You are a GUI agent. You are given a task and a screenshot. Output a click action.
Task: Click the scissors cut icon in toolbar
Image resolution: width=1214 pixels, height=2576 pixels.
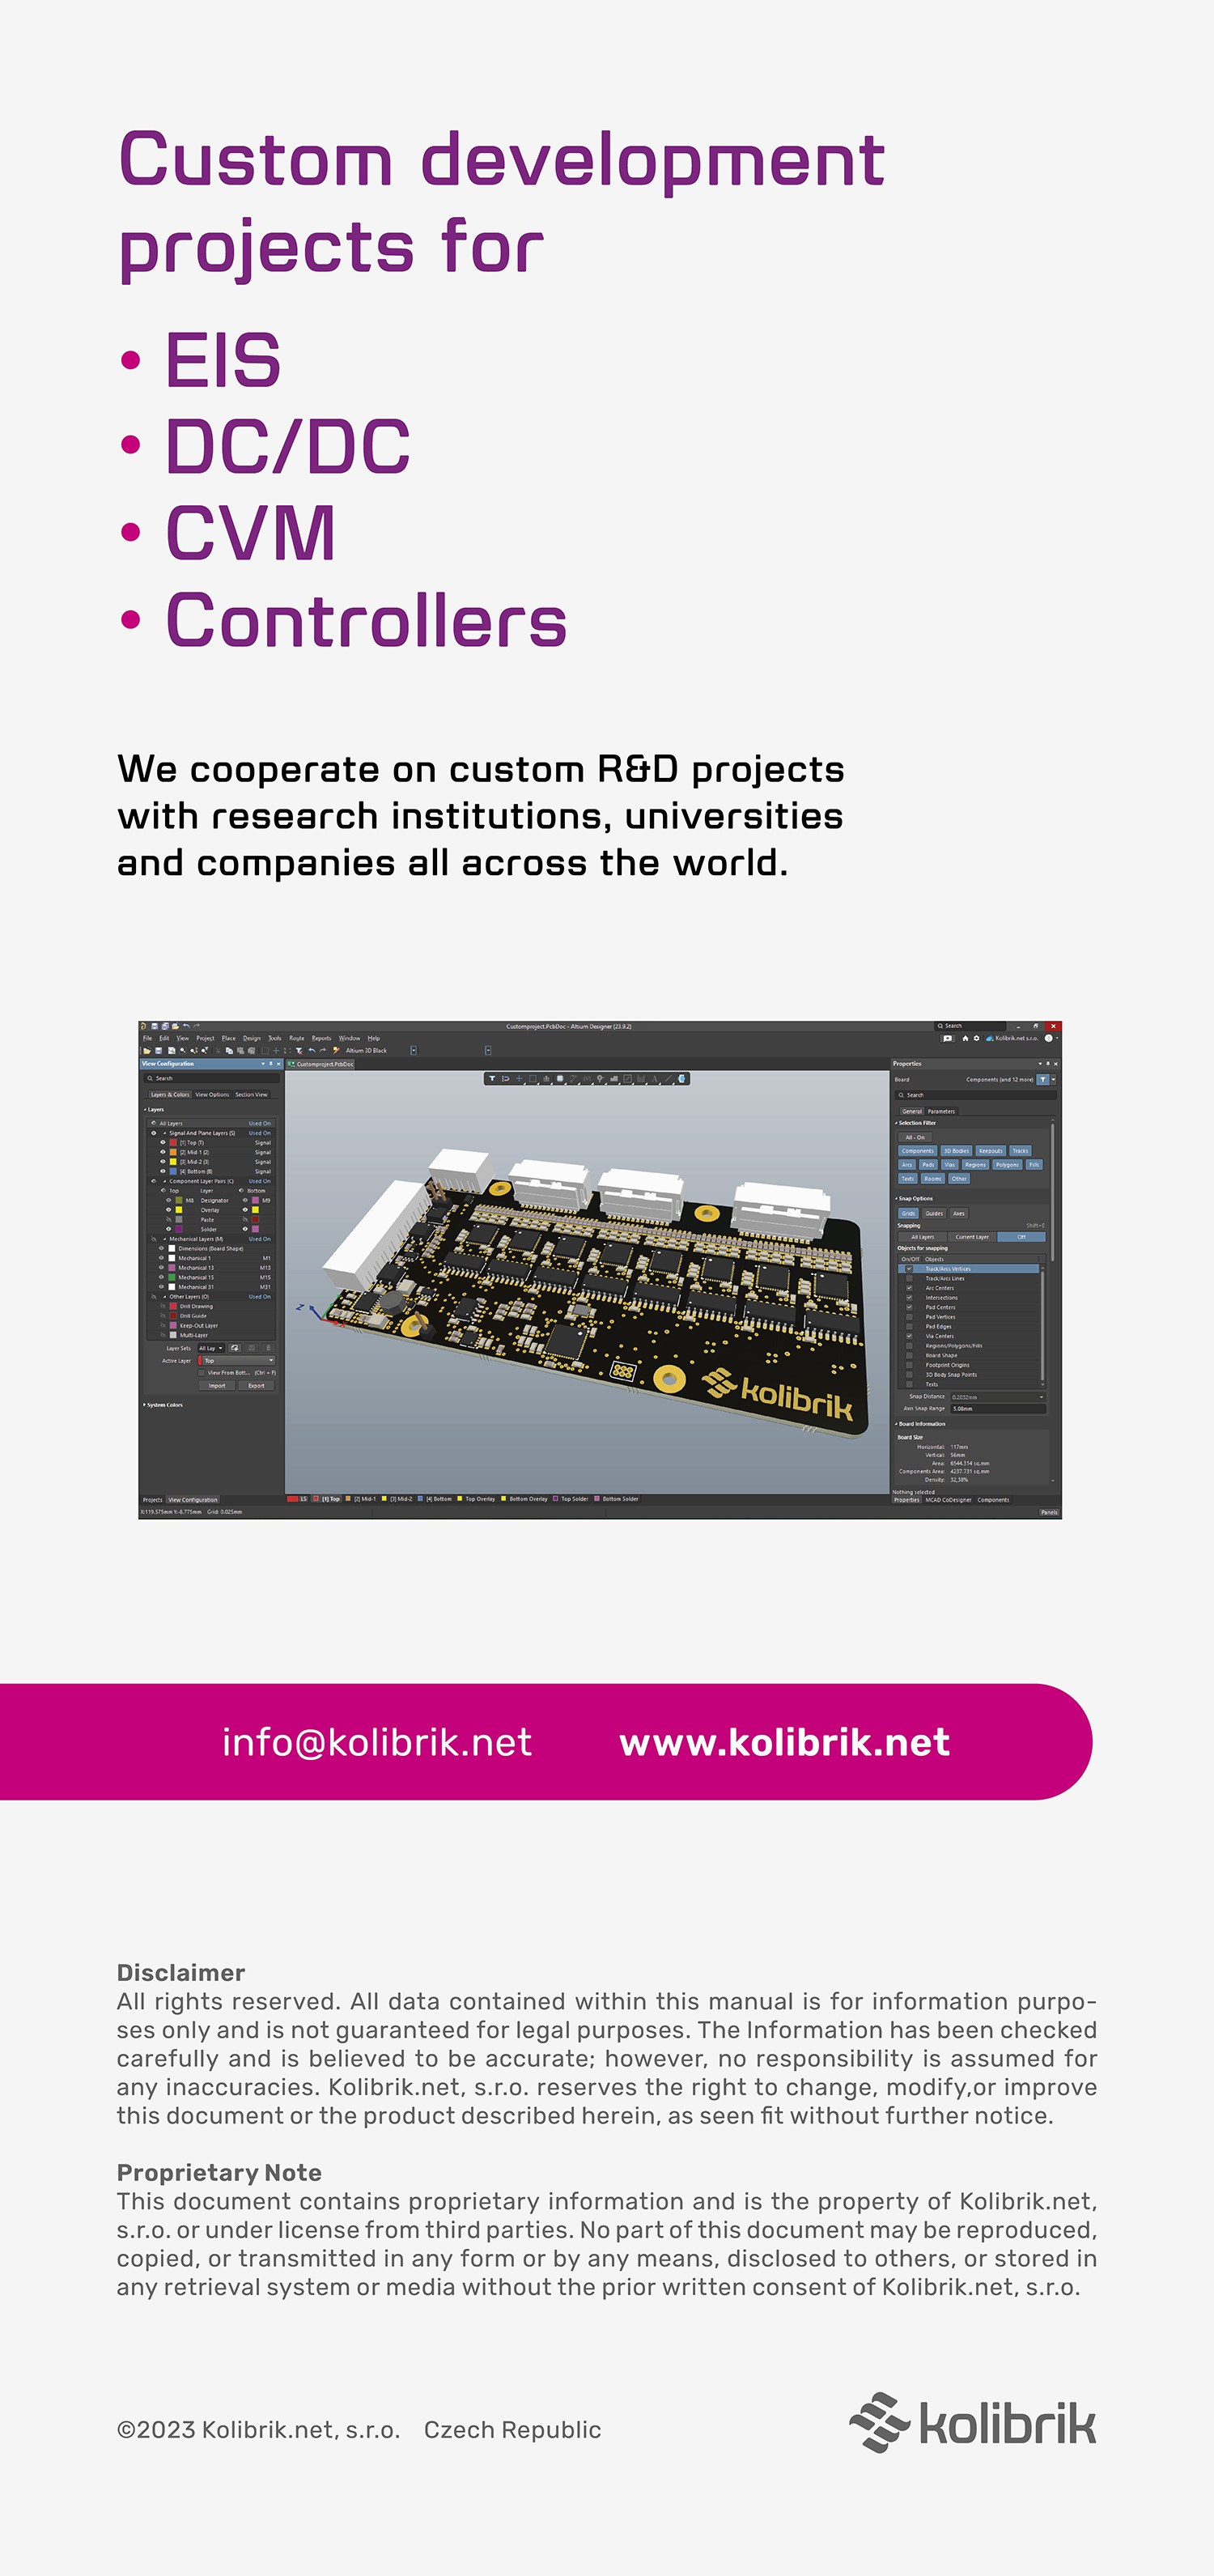pos(219,1051)
